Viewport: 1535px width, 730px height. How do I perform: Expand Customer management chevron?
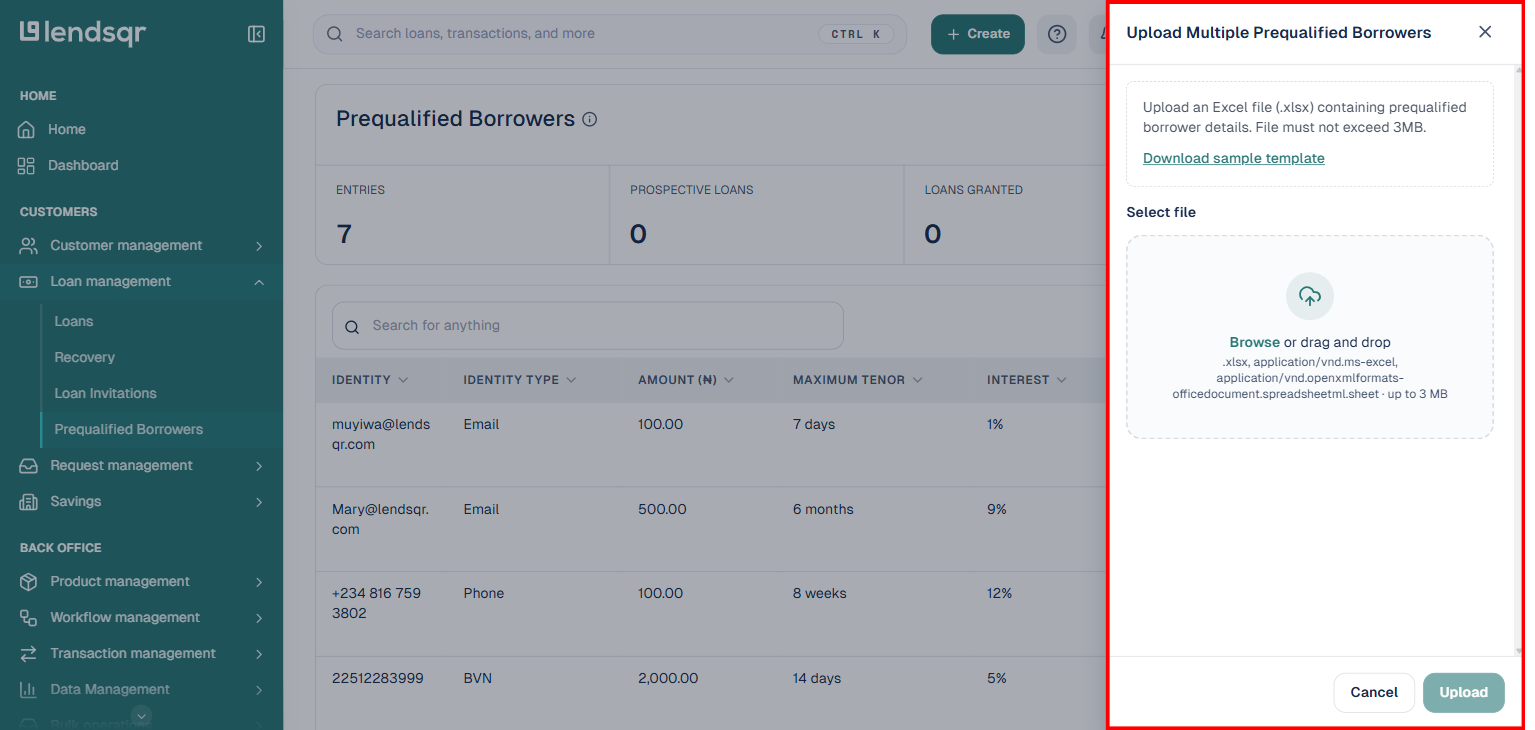click(259, 245)
